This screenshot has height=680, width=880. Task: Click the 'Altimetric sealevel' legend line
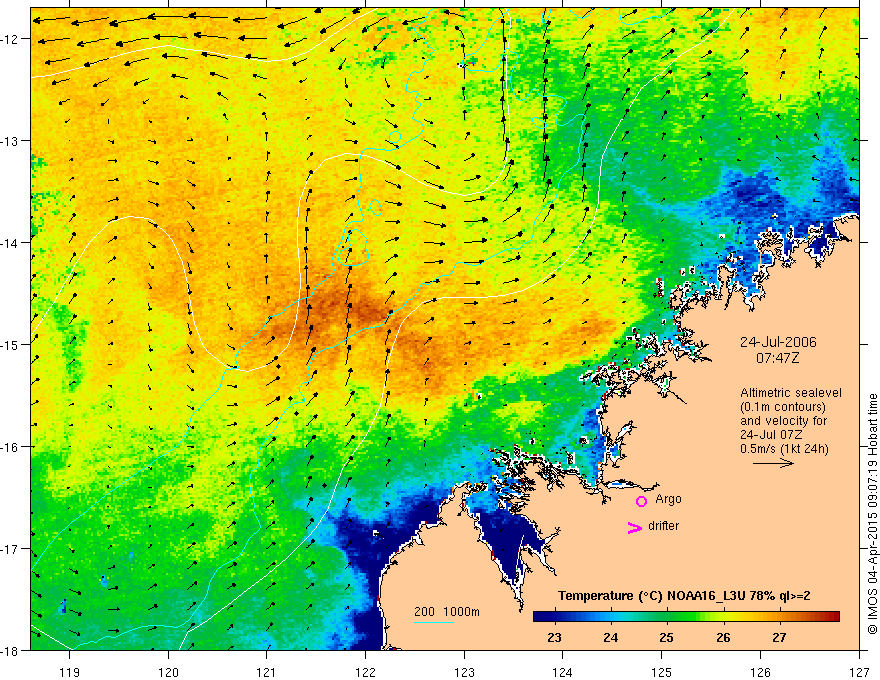pyautogui.click(x=791, y=393)
